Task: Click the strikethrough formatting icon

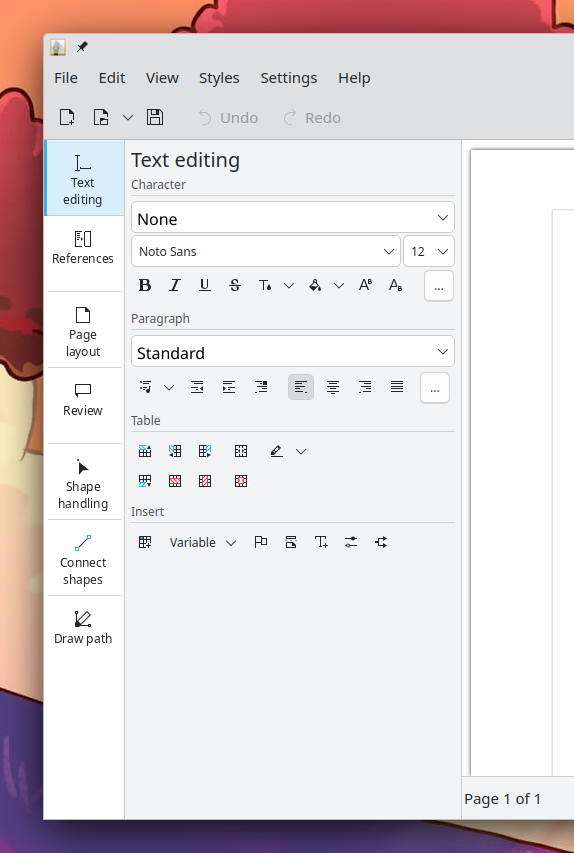Action: pyautogui.click(x=234, y=285)
